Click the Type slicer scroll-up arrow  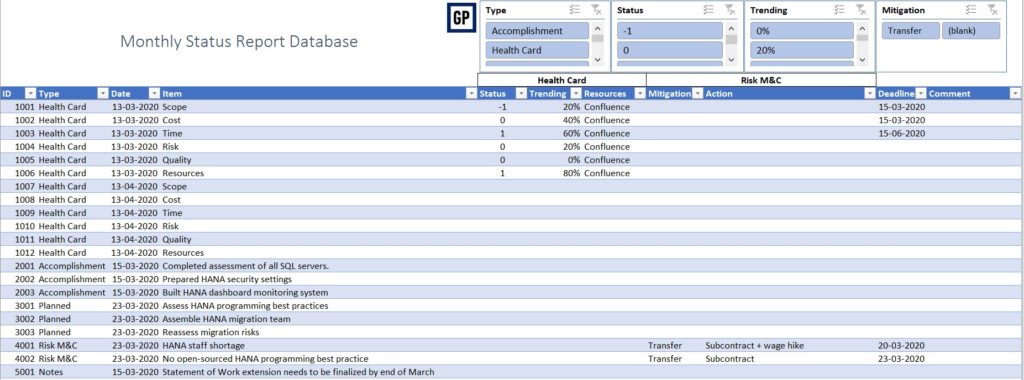[598, 29]
